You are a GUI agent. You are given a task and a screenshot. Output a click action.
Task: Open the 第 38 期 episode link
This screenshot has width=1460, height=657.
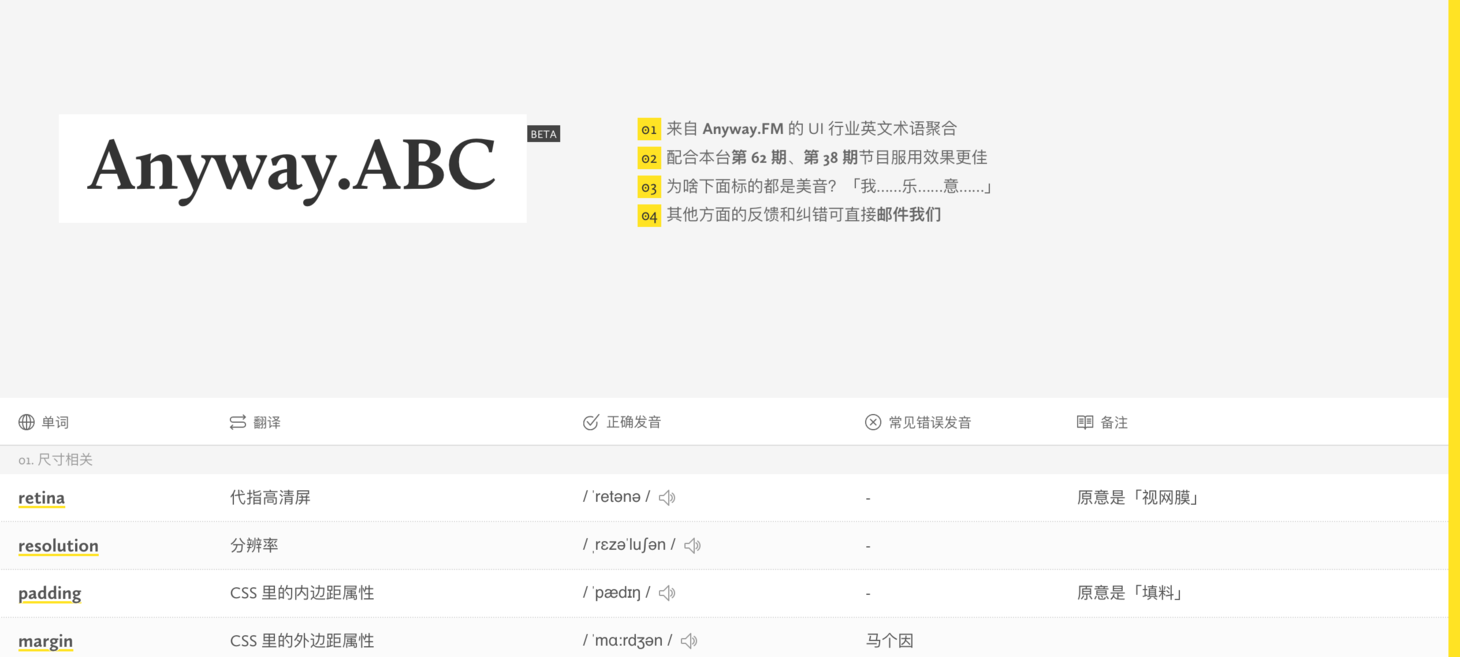(831, 157)
